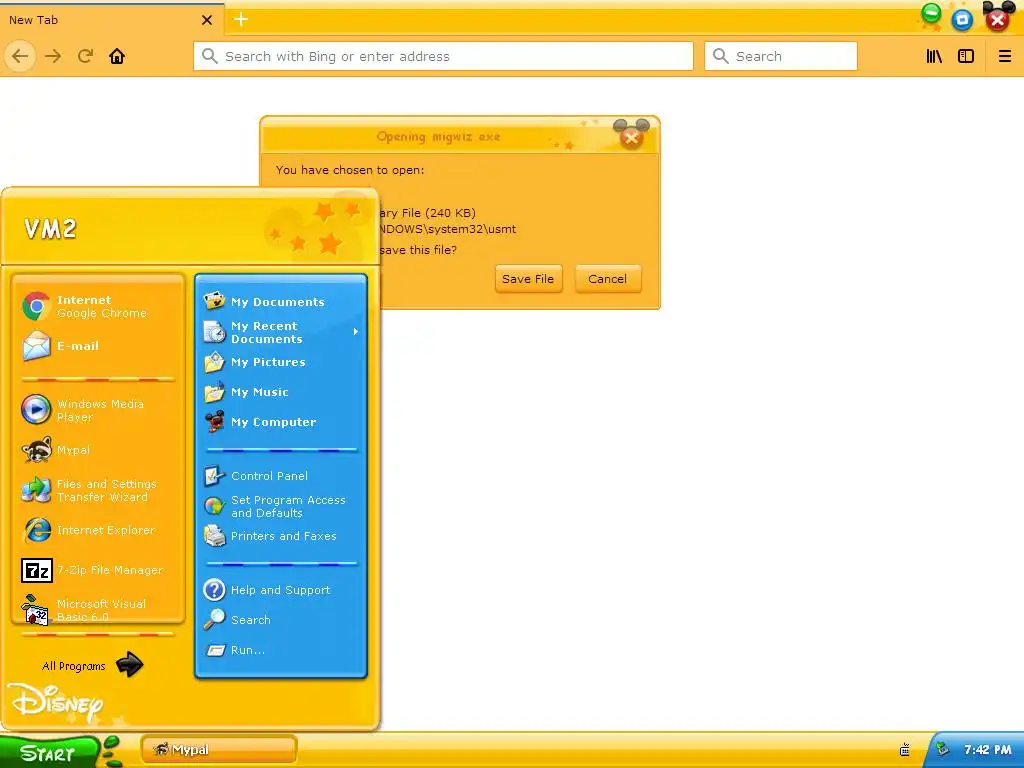Go to browser Home page

117,56
